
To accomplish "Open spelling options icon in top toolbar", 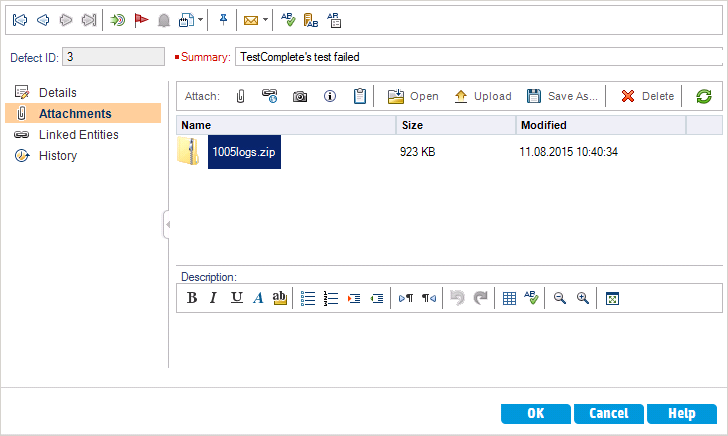I will (334, 20).
